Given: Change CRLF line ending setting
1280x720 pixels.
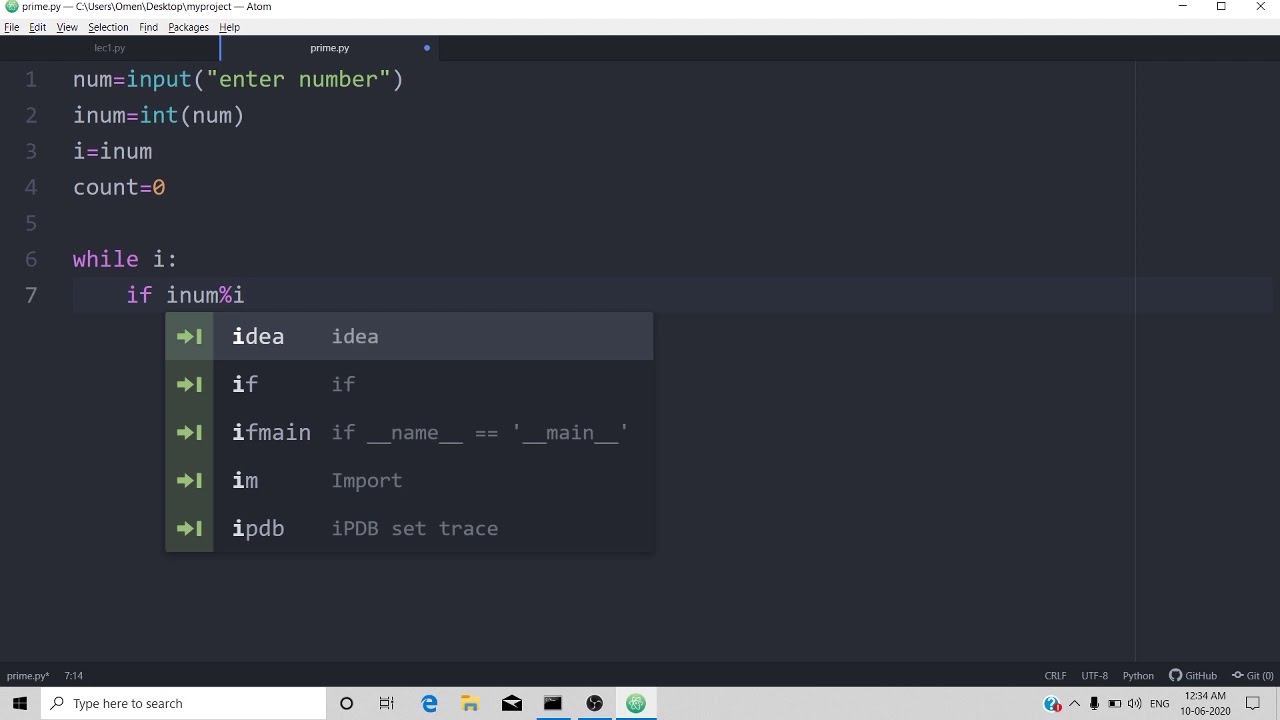Looking at the screenshot, I should (x=1055, y=676).
